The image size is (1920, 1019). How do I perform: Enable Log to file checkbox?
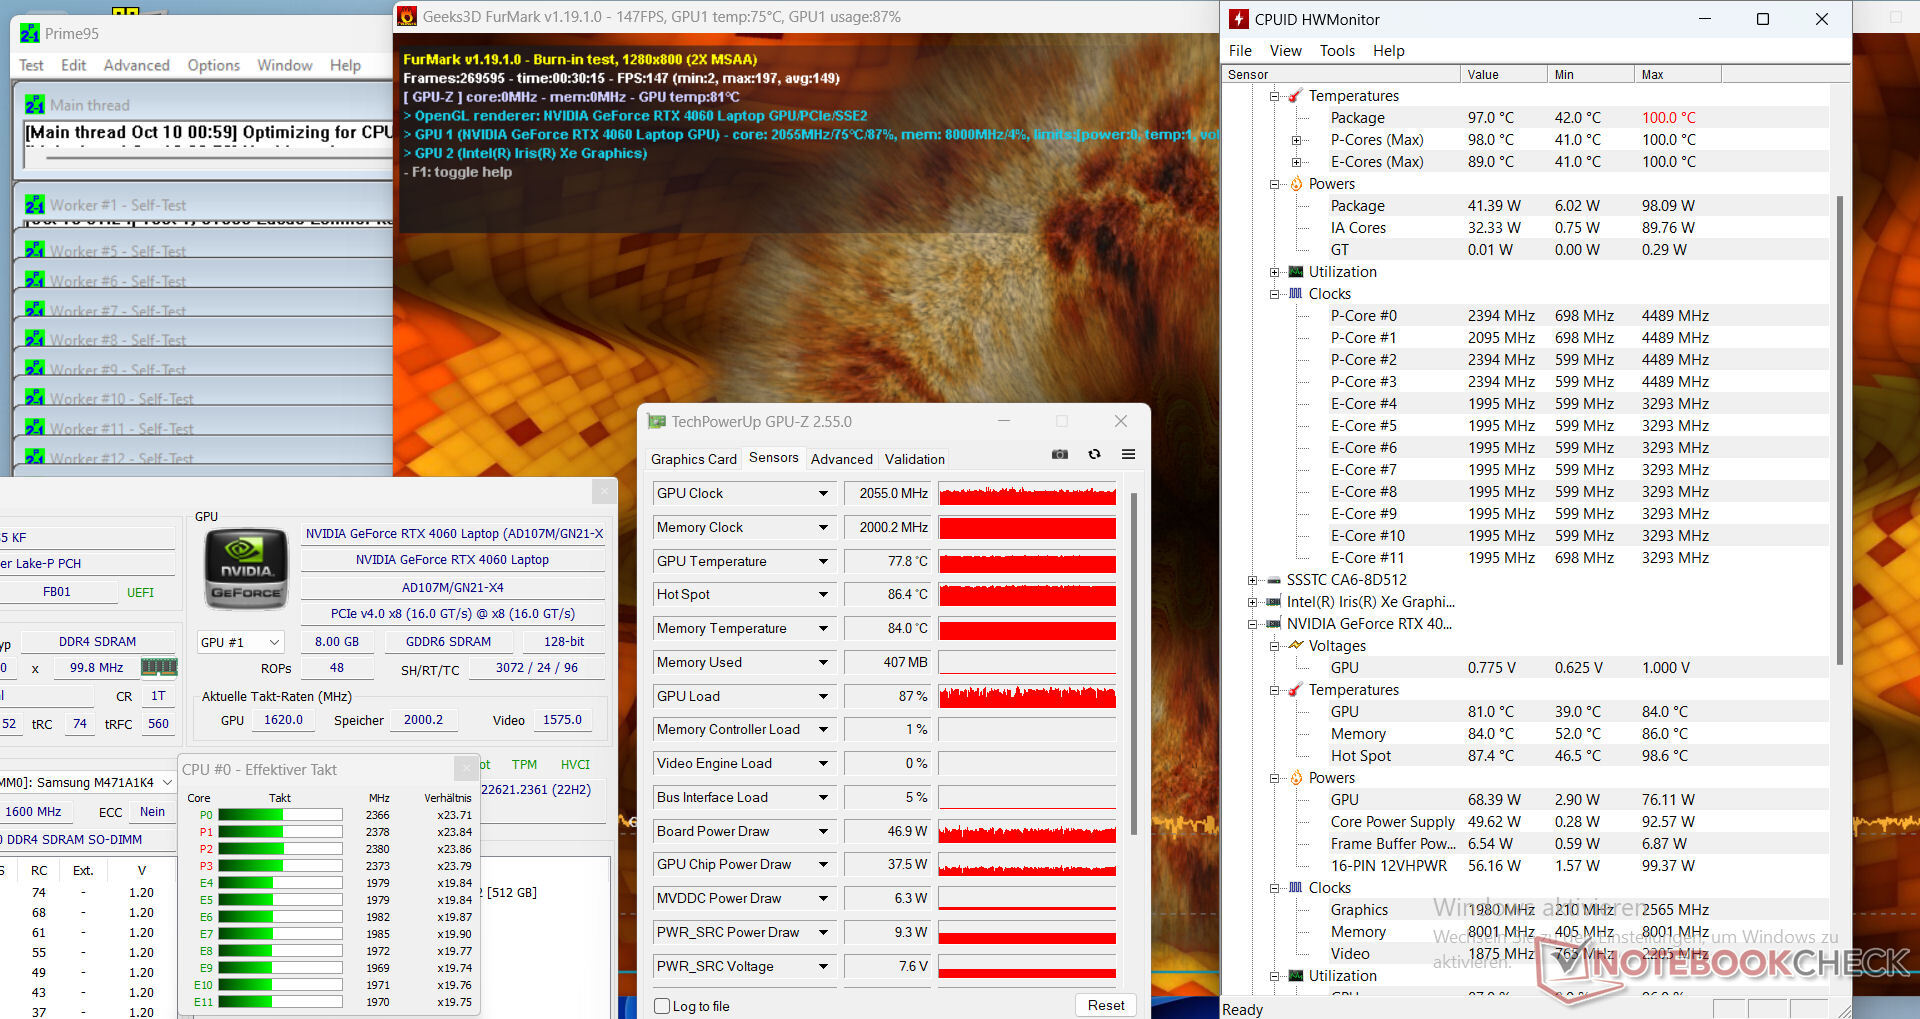coord(662,1006)
